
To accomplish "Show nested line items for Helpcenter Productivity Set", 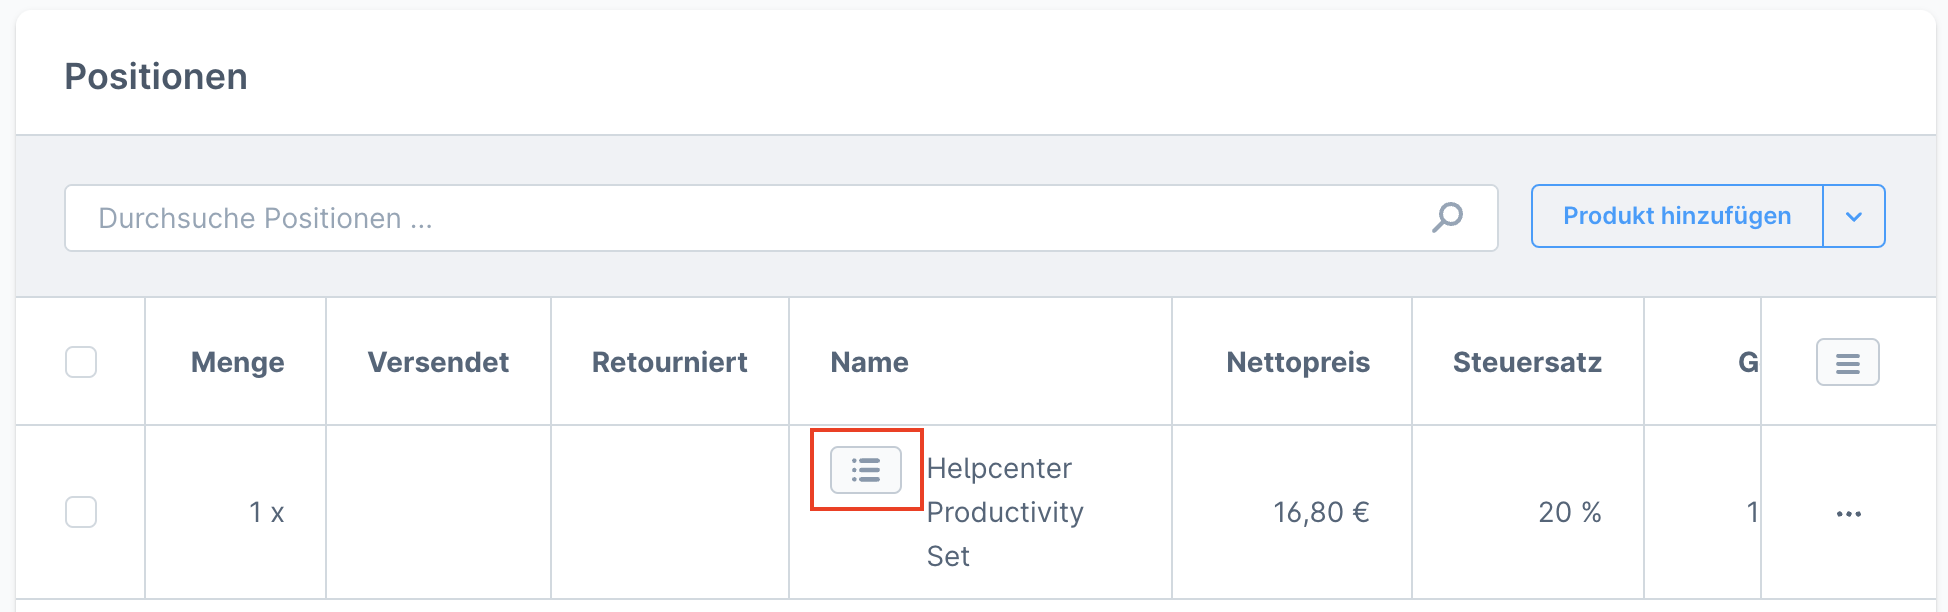I will pyautogui.click(x=866, y=470).
